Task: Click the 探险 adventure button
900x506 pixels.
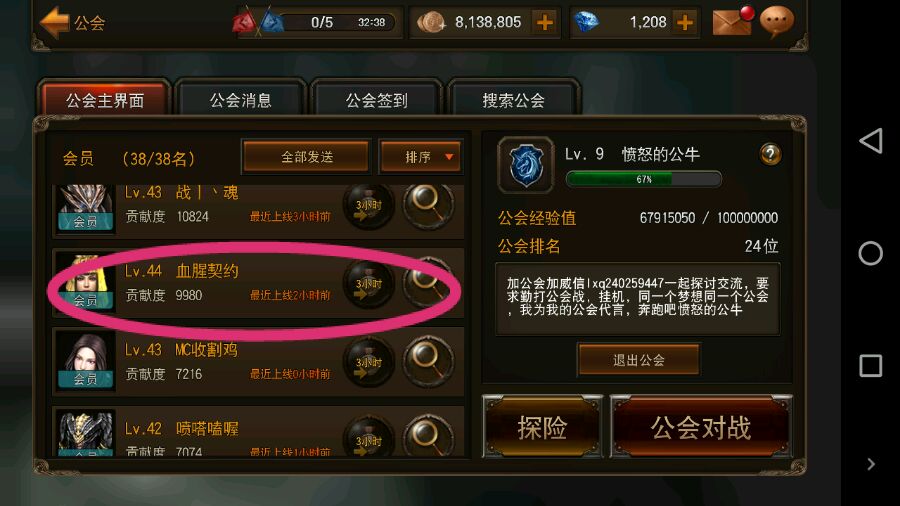Action: click(542, 427)
